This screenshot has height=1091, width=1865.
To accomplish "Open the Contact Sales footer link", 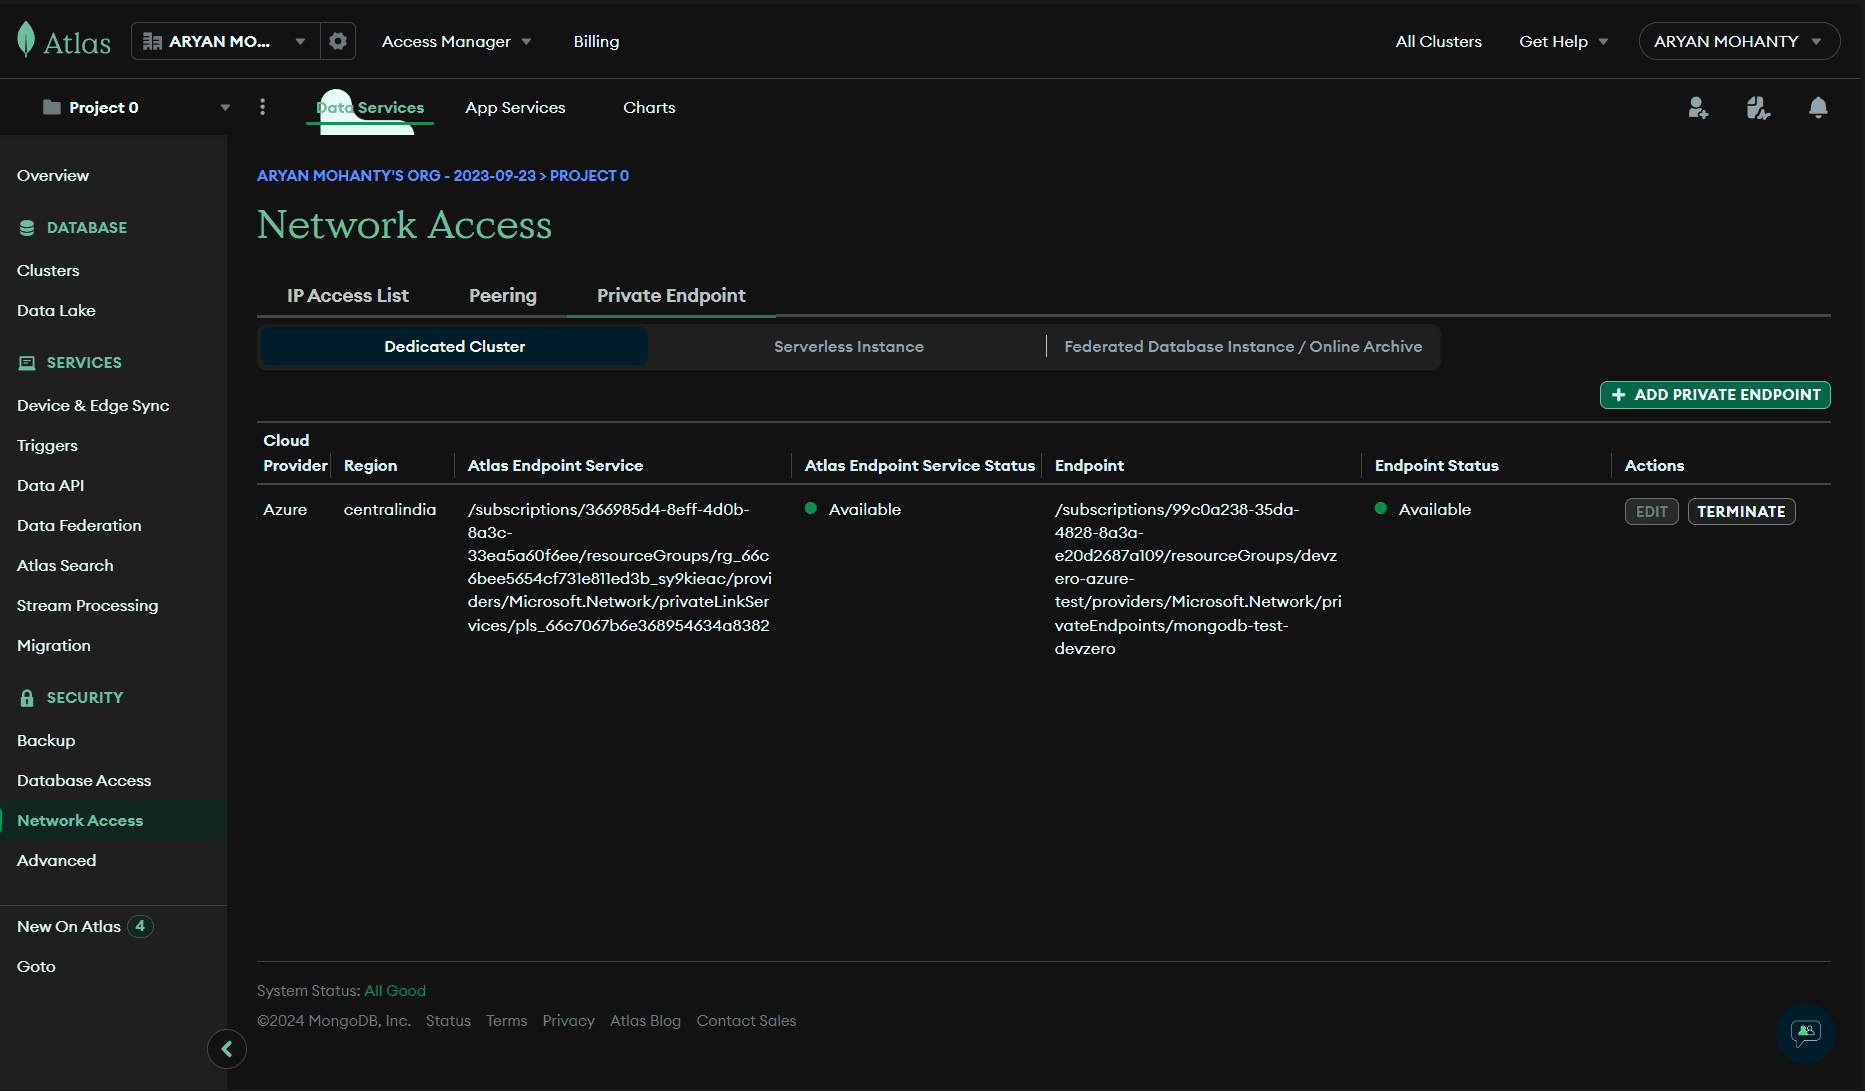I will pos(746,1020).
